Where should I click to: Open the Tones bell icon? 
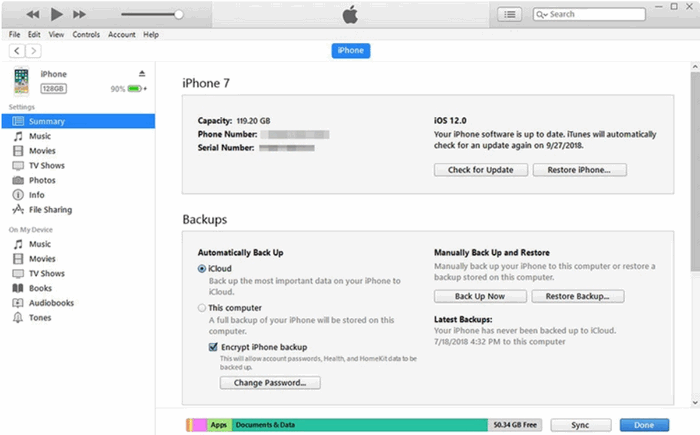(18, 318)
